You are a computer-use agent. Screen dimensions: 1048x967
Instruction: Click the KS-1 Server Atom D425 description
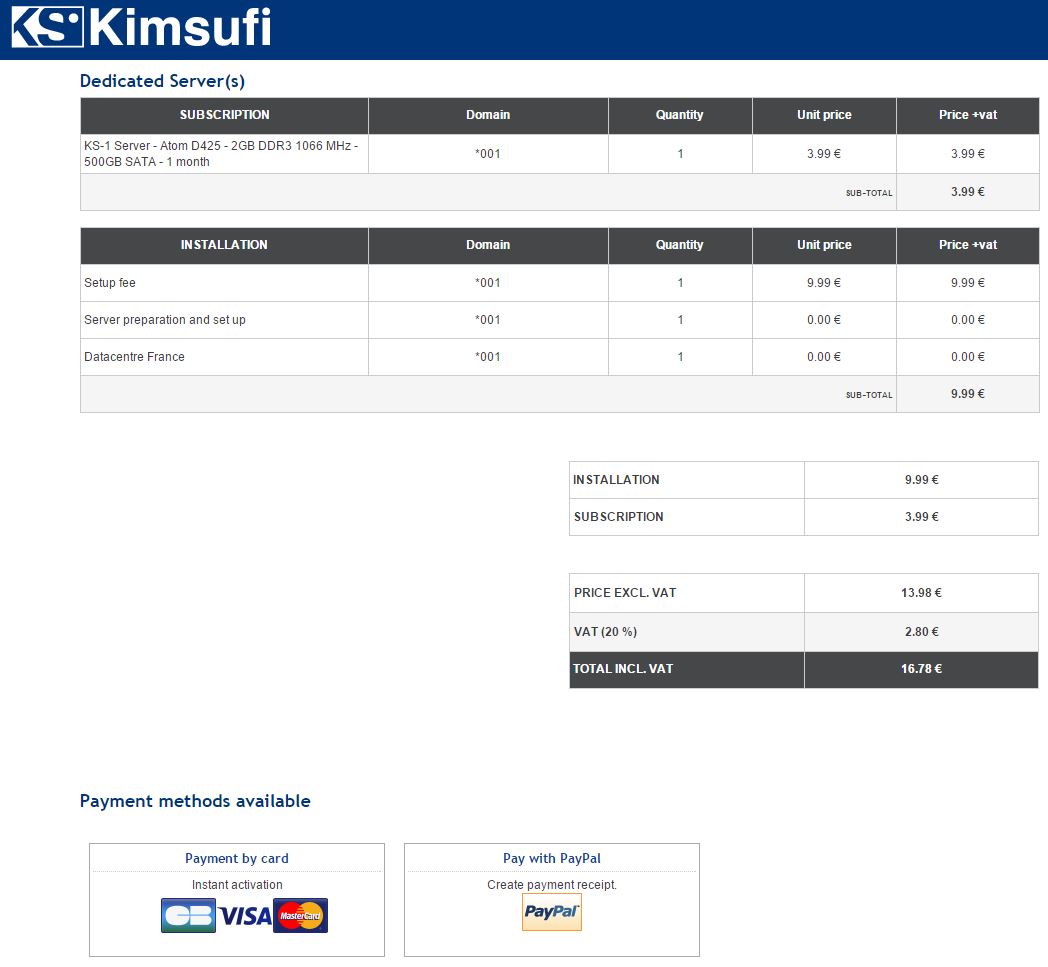pos(221,154)
